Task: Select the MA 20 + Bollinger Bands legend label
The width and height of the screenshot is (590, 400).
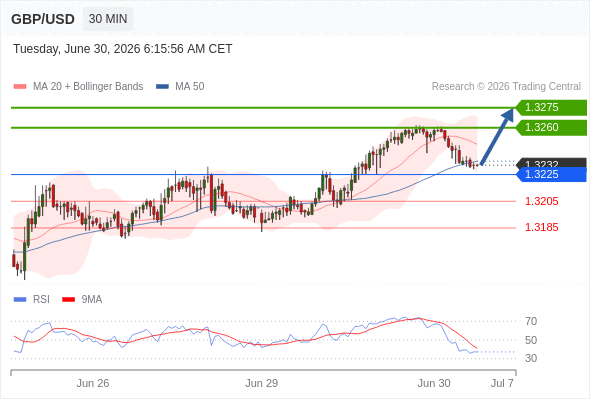Action: coord(88,87)
